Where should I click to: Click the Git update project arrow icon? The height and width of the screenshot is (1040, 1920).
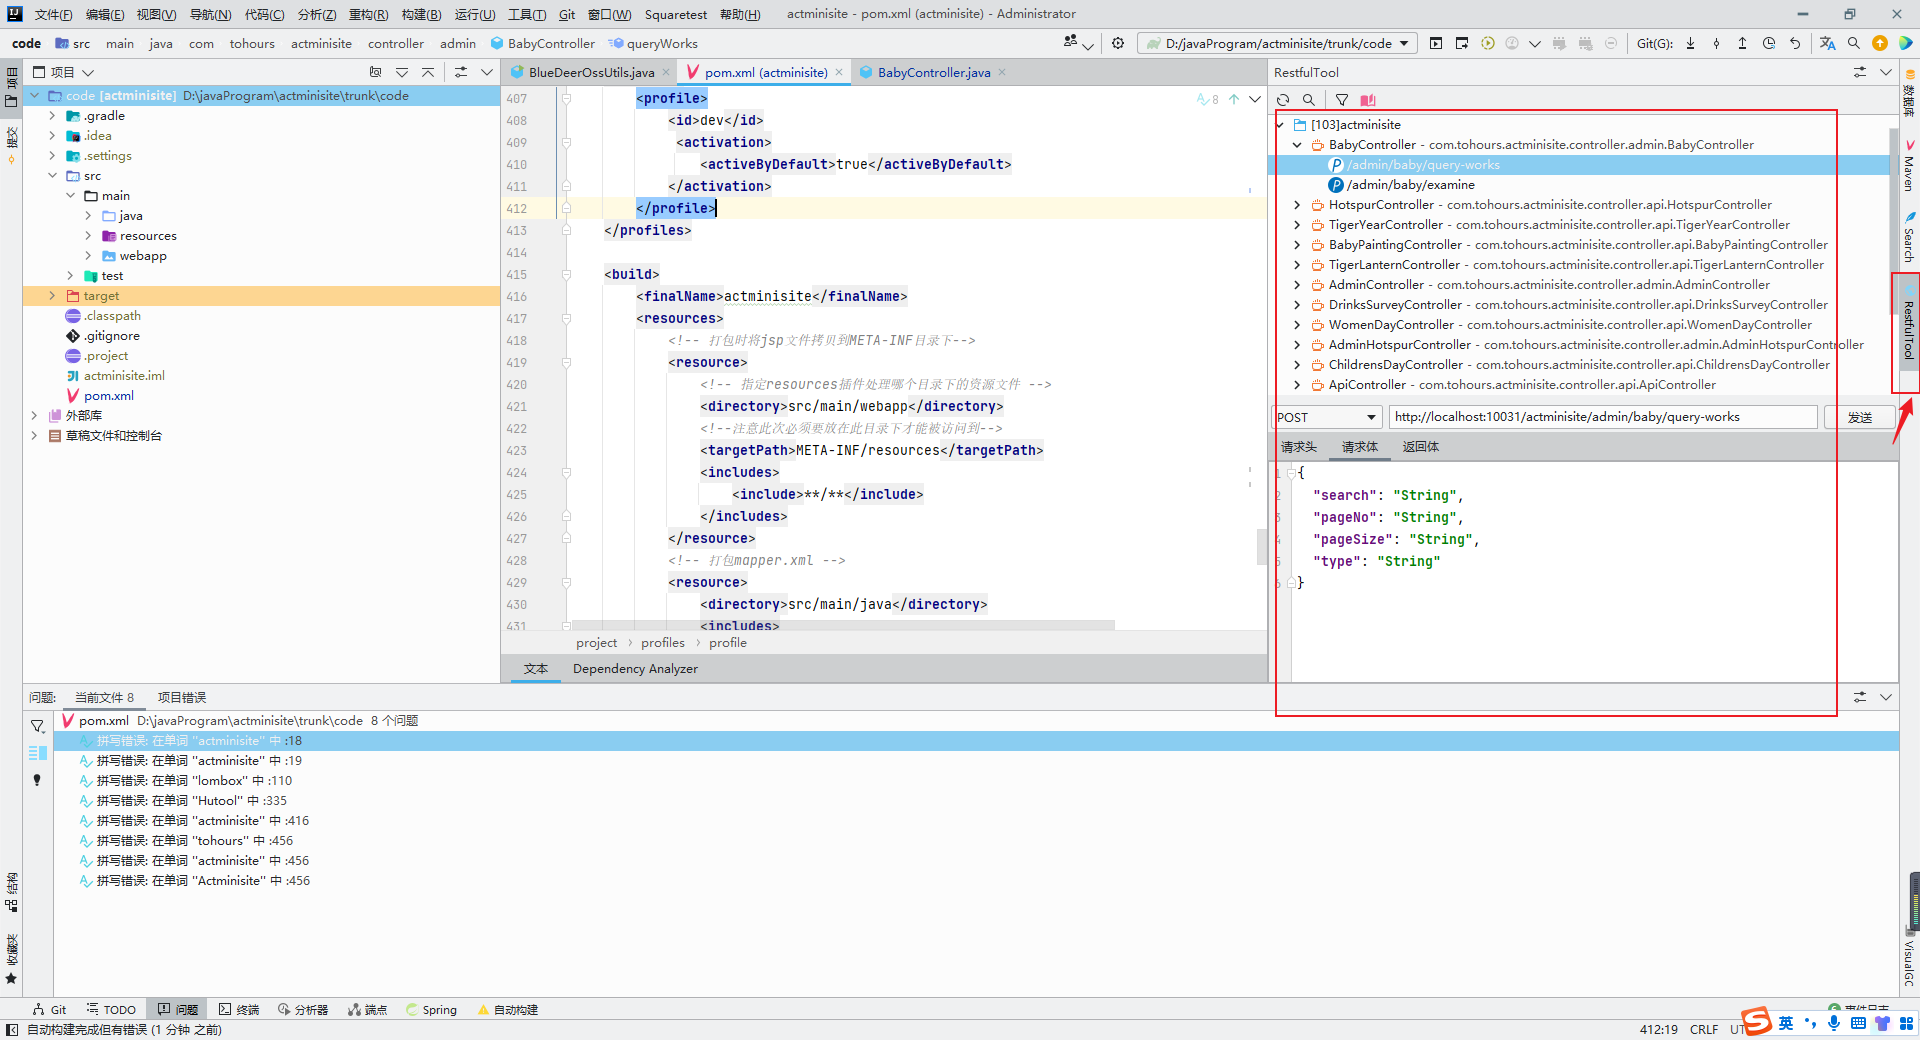[x=1690, y=43]
